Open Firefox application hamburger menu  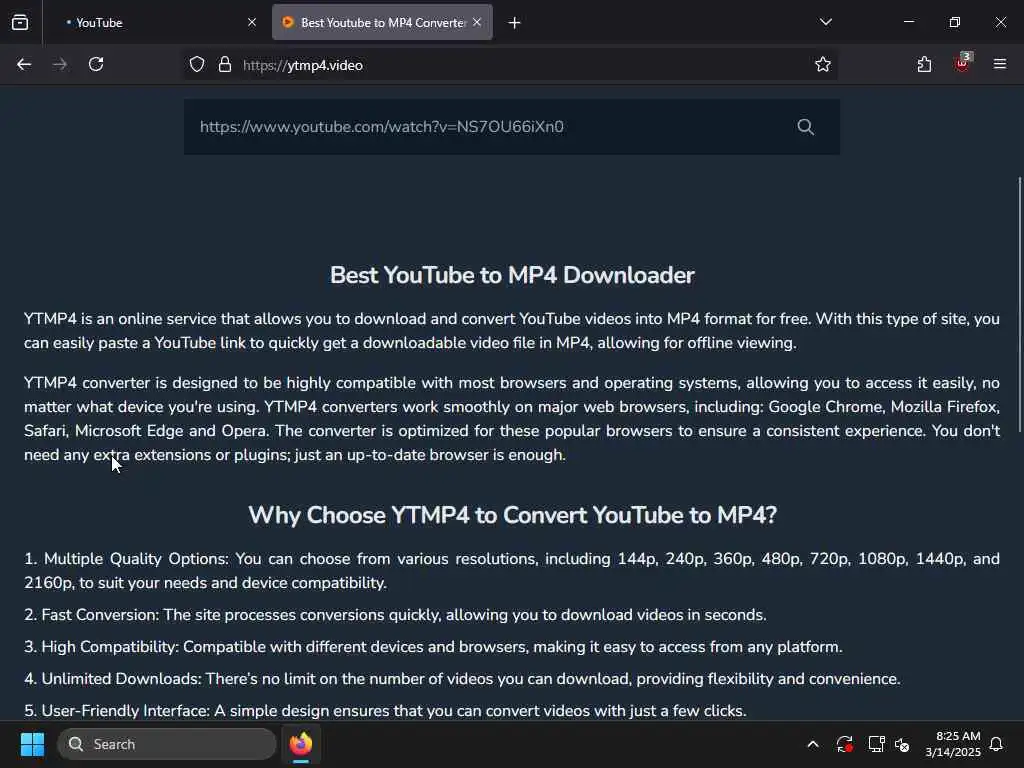pyautogui.click(x=1000, y=64)
